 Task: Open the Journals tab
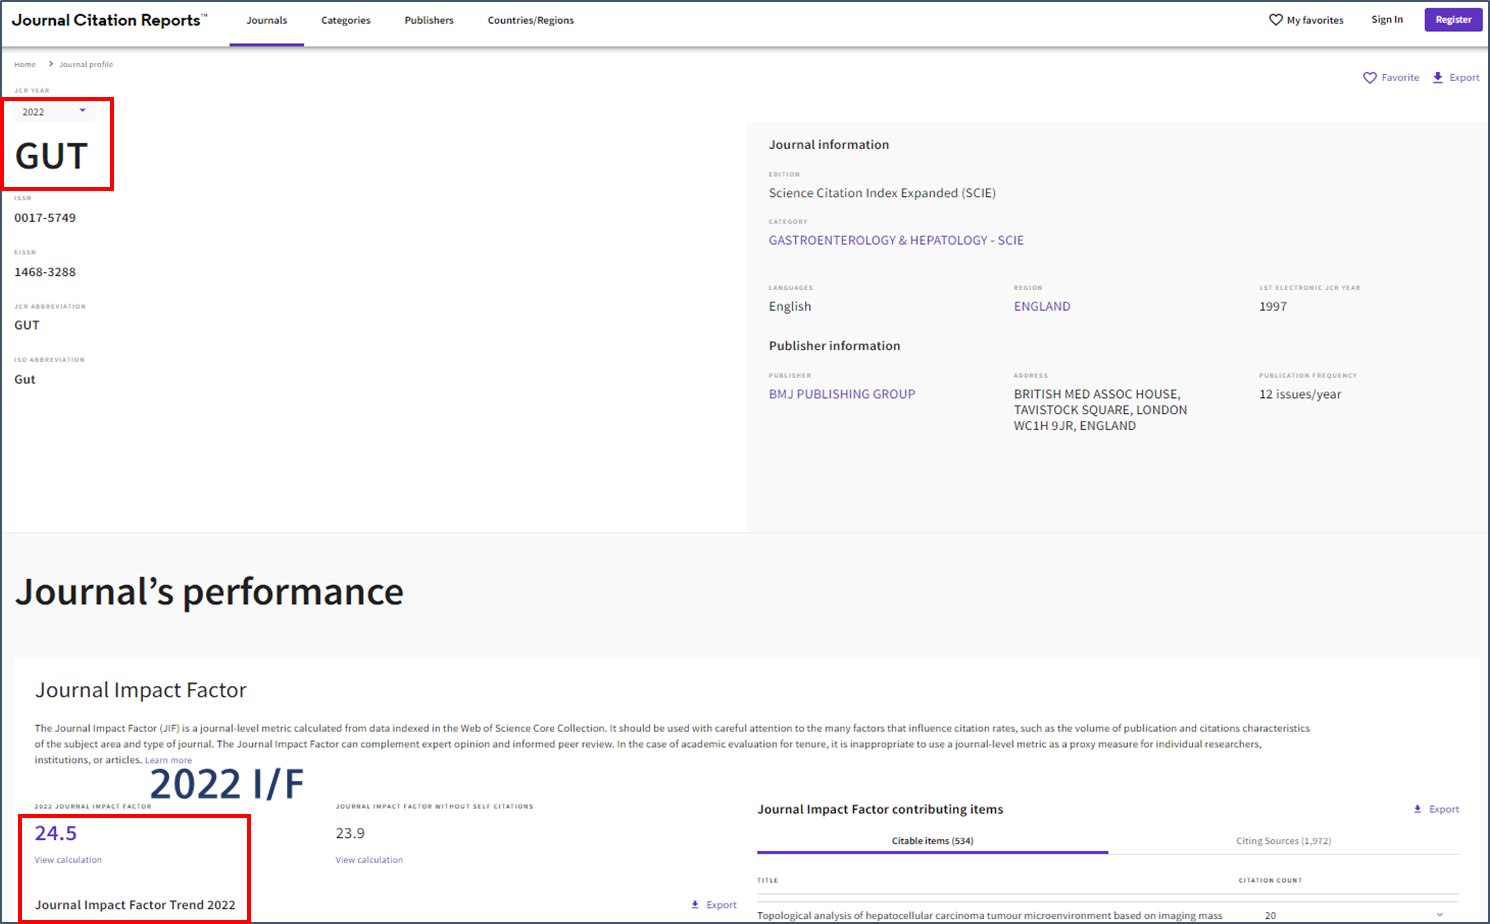click(x=267, y=20)
